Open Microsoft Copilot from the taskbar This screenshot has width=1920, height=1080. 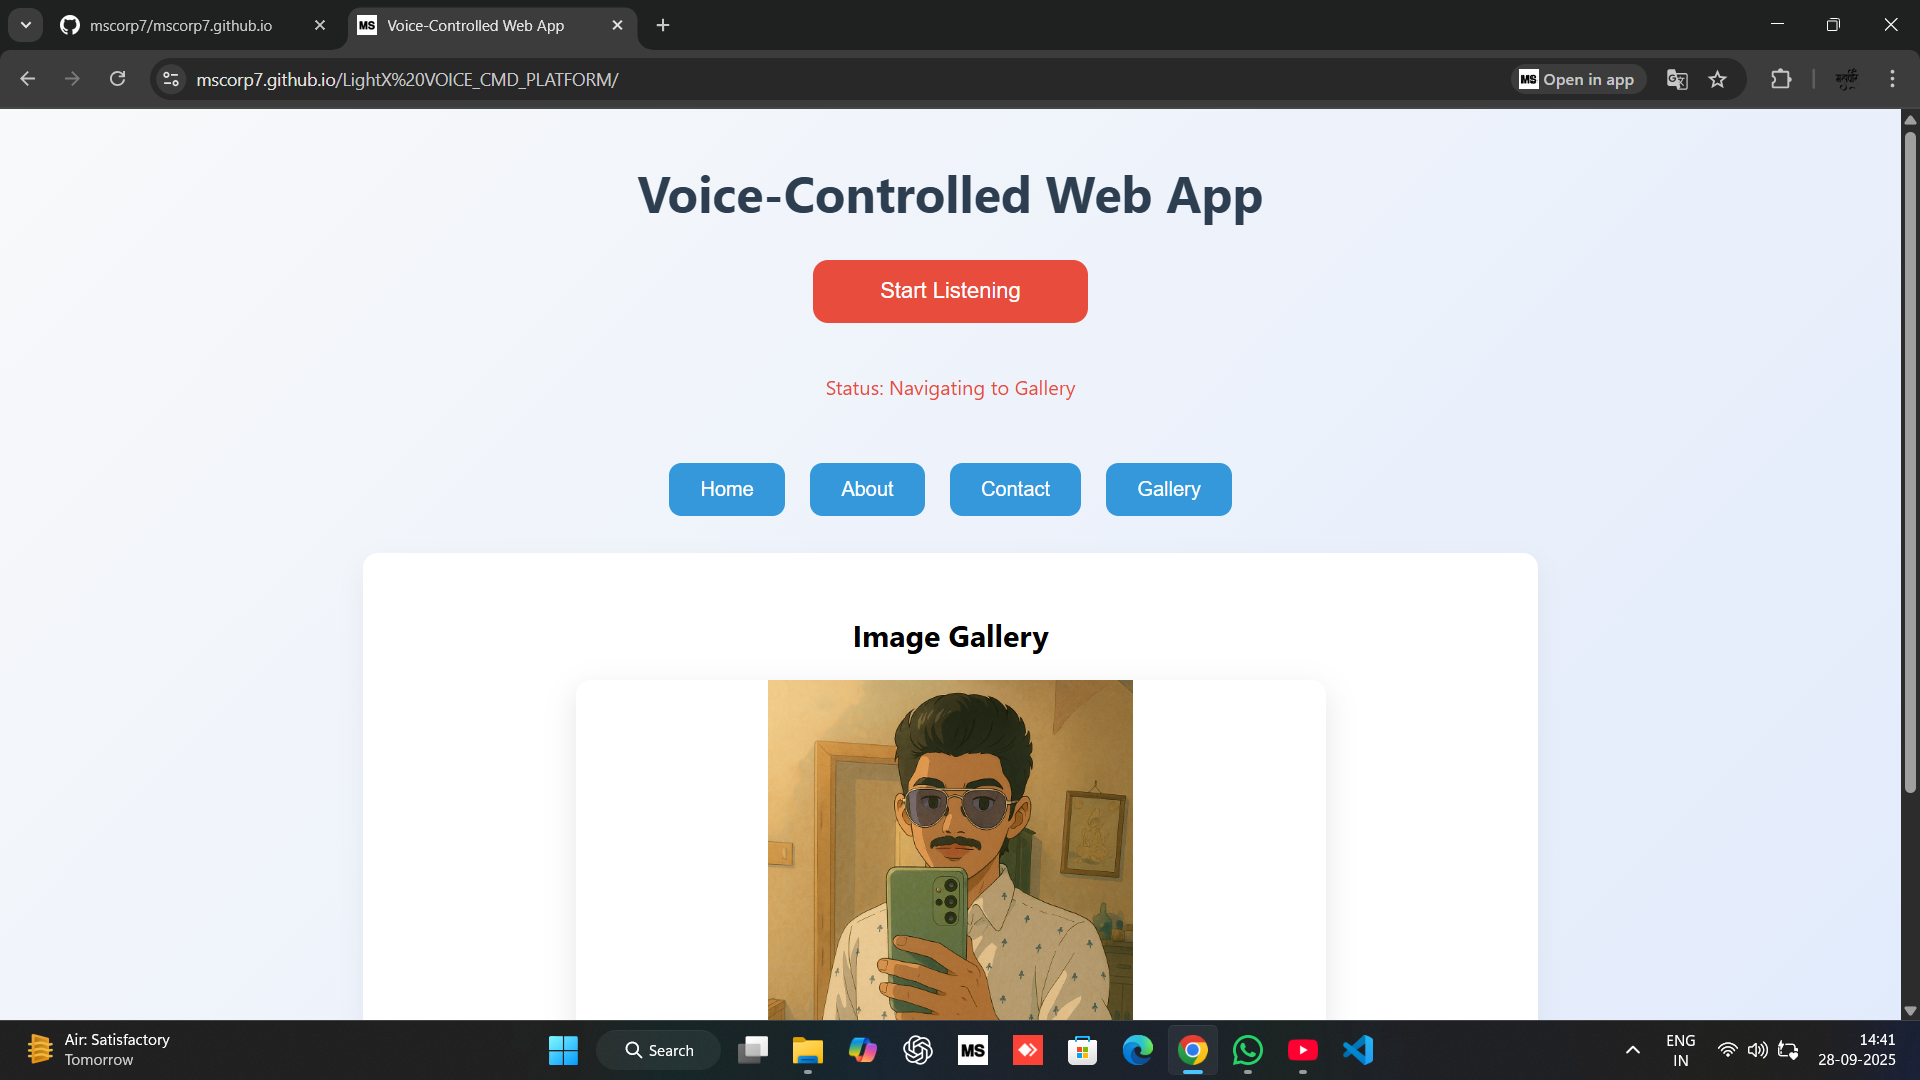click(x=862, y=1049)
